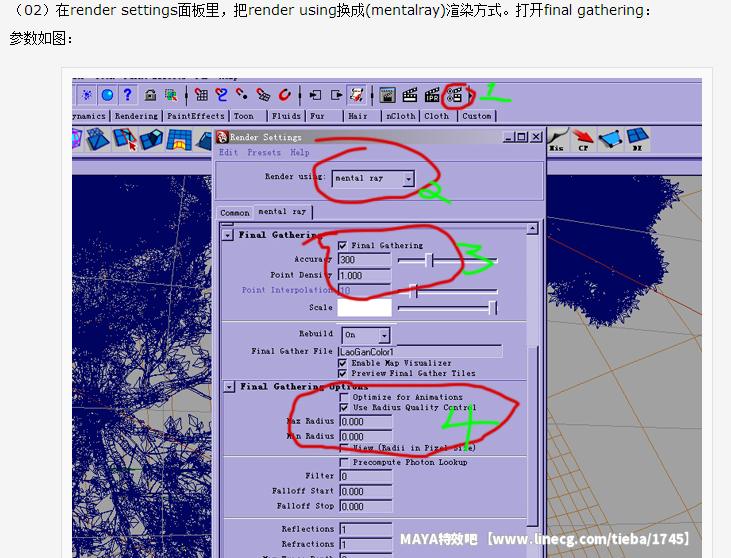Screen dimensions: 731x558
Task: Switch to the Common tab
Action: click(235, 213)
